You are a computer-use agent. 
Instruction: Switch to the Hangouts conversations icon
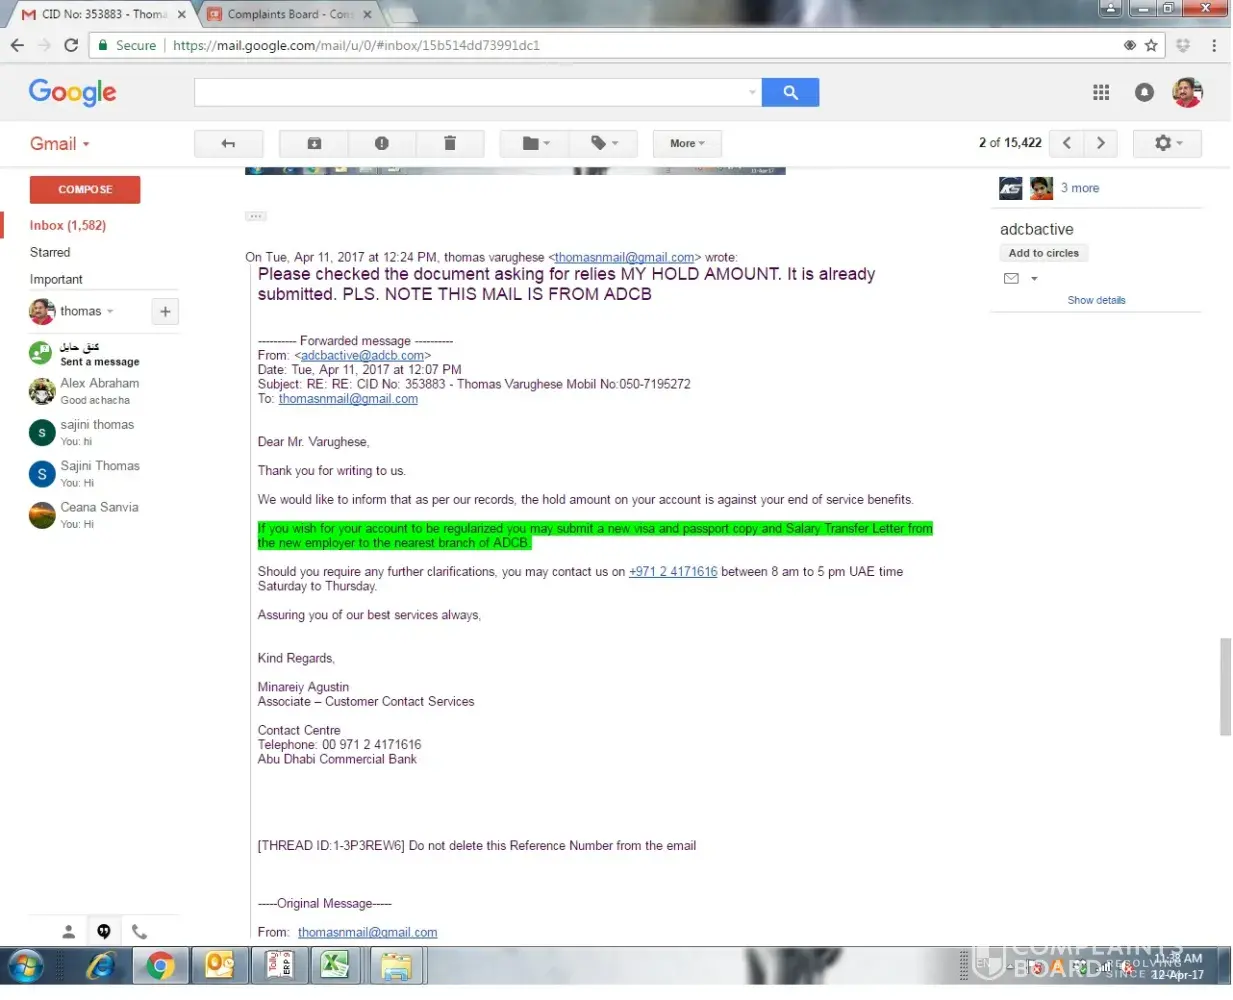104,931
